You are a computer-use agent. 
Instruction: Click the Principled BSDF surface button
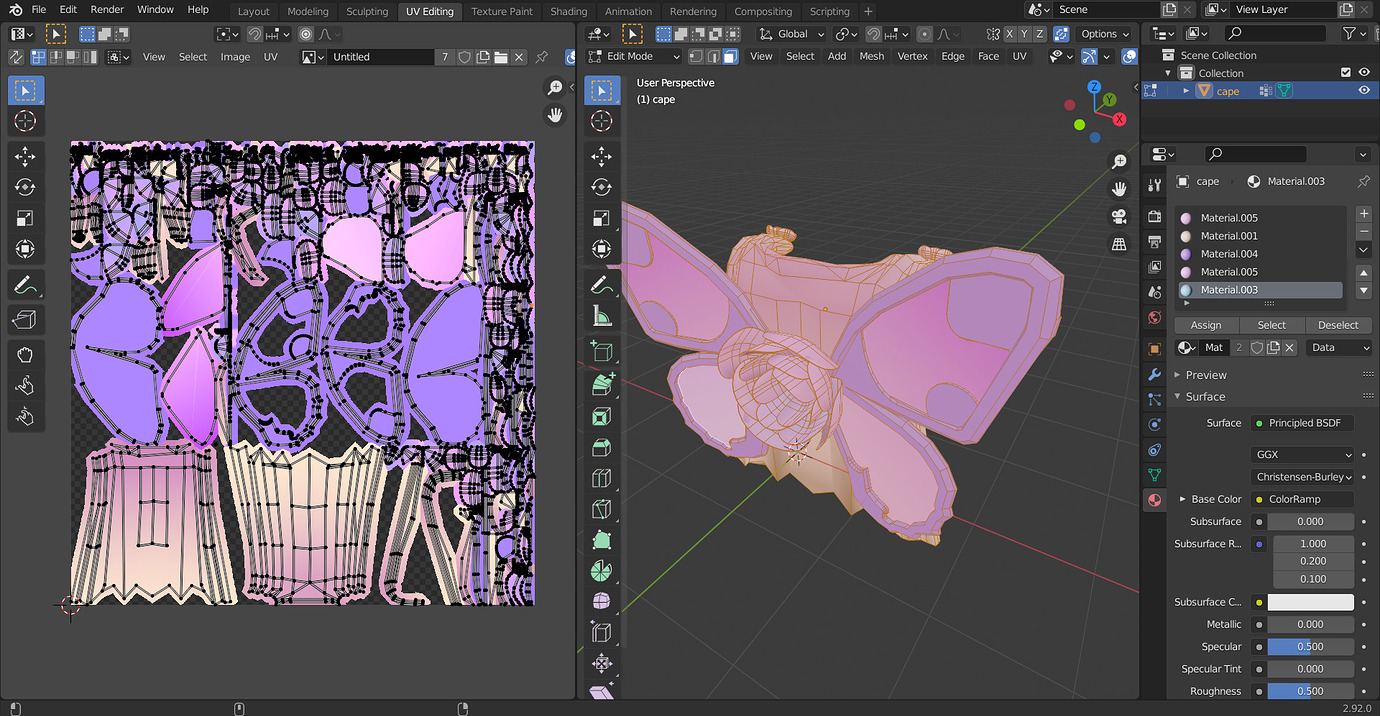[x=1303, y=423]
